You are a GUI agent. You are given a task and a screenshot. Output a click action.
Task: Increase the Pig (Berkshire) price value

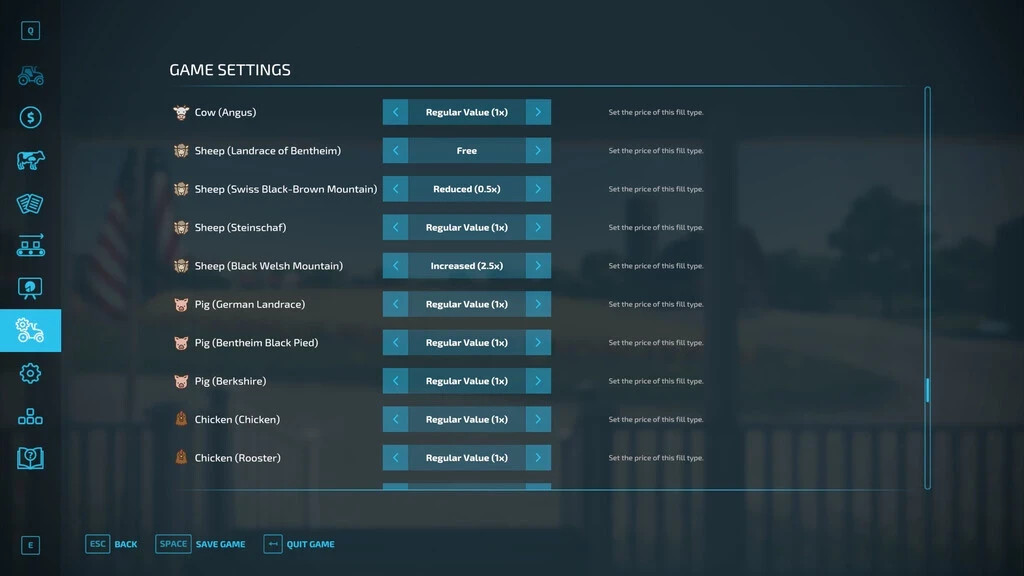[540, 381]
